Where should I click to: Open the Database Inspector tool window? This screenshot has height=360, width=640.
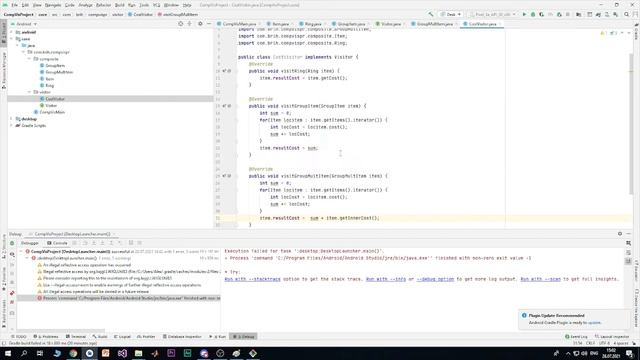(182, 337)
